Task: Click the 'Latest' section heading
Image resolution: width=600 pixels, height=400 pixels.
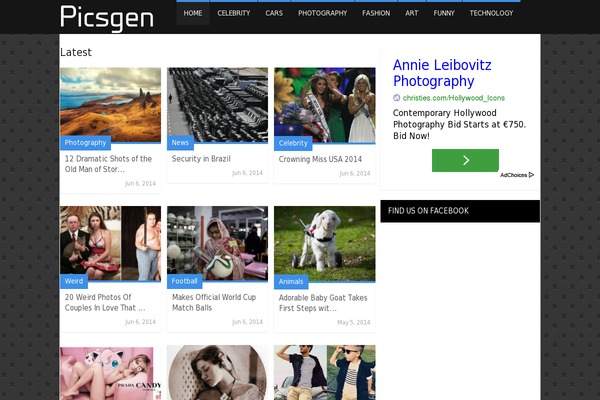Action: pos(76,52)
